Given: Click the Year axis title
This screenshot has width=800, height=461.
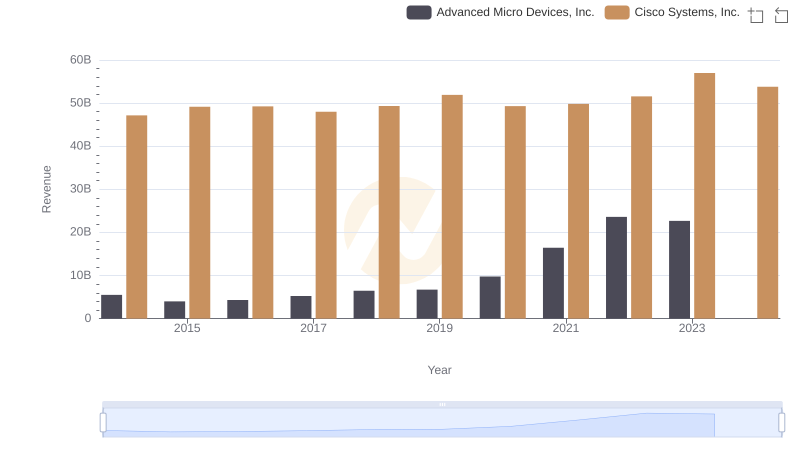Looking at the screenshot, I should coord(439,370).
